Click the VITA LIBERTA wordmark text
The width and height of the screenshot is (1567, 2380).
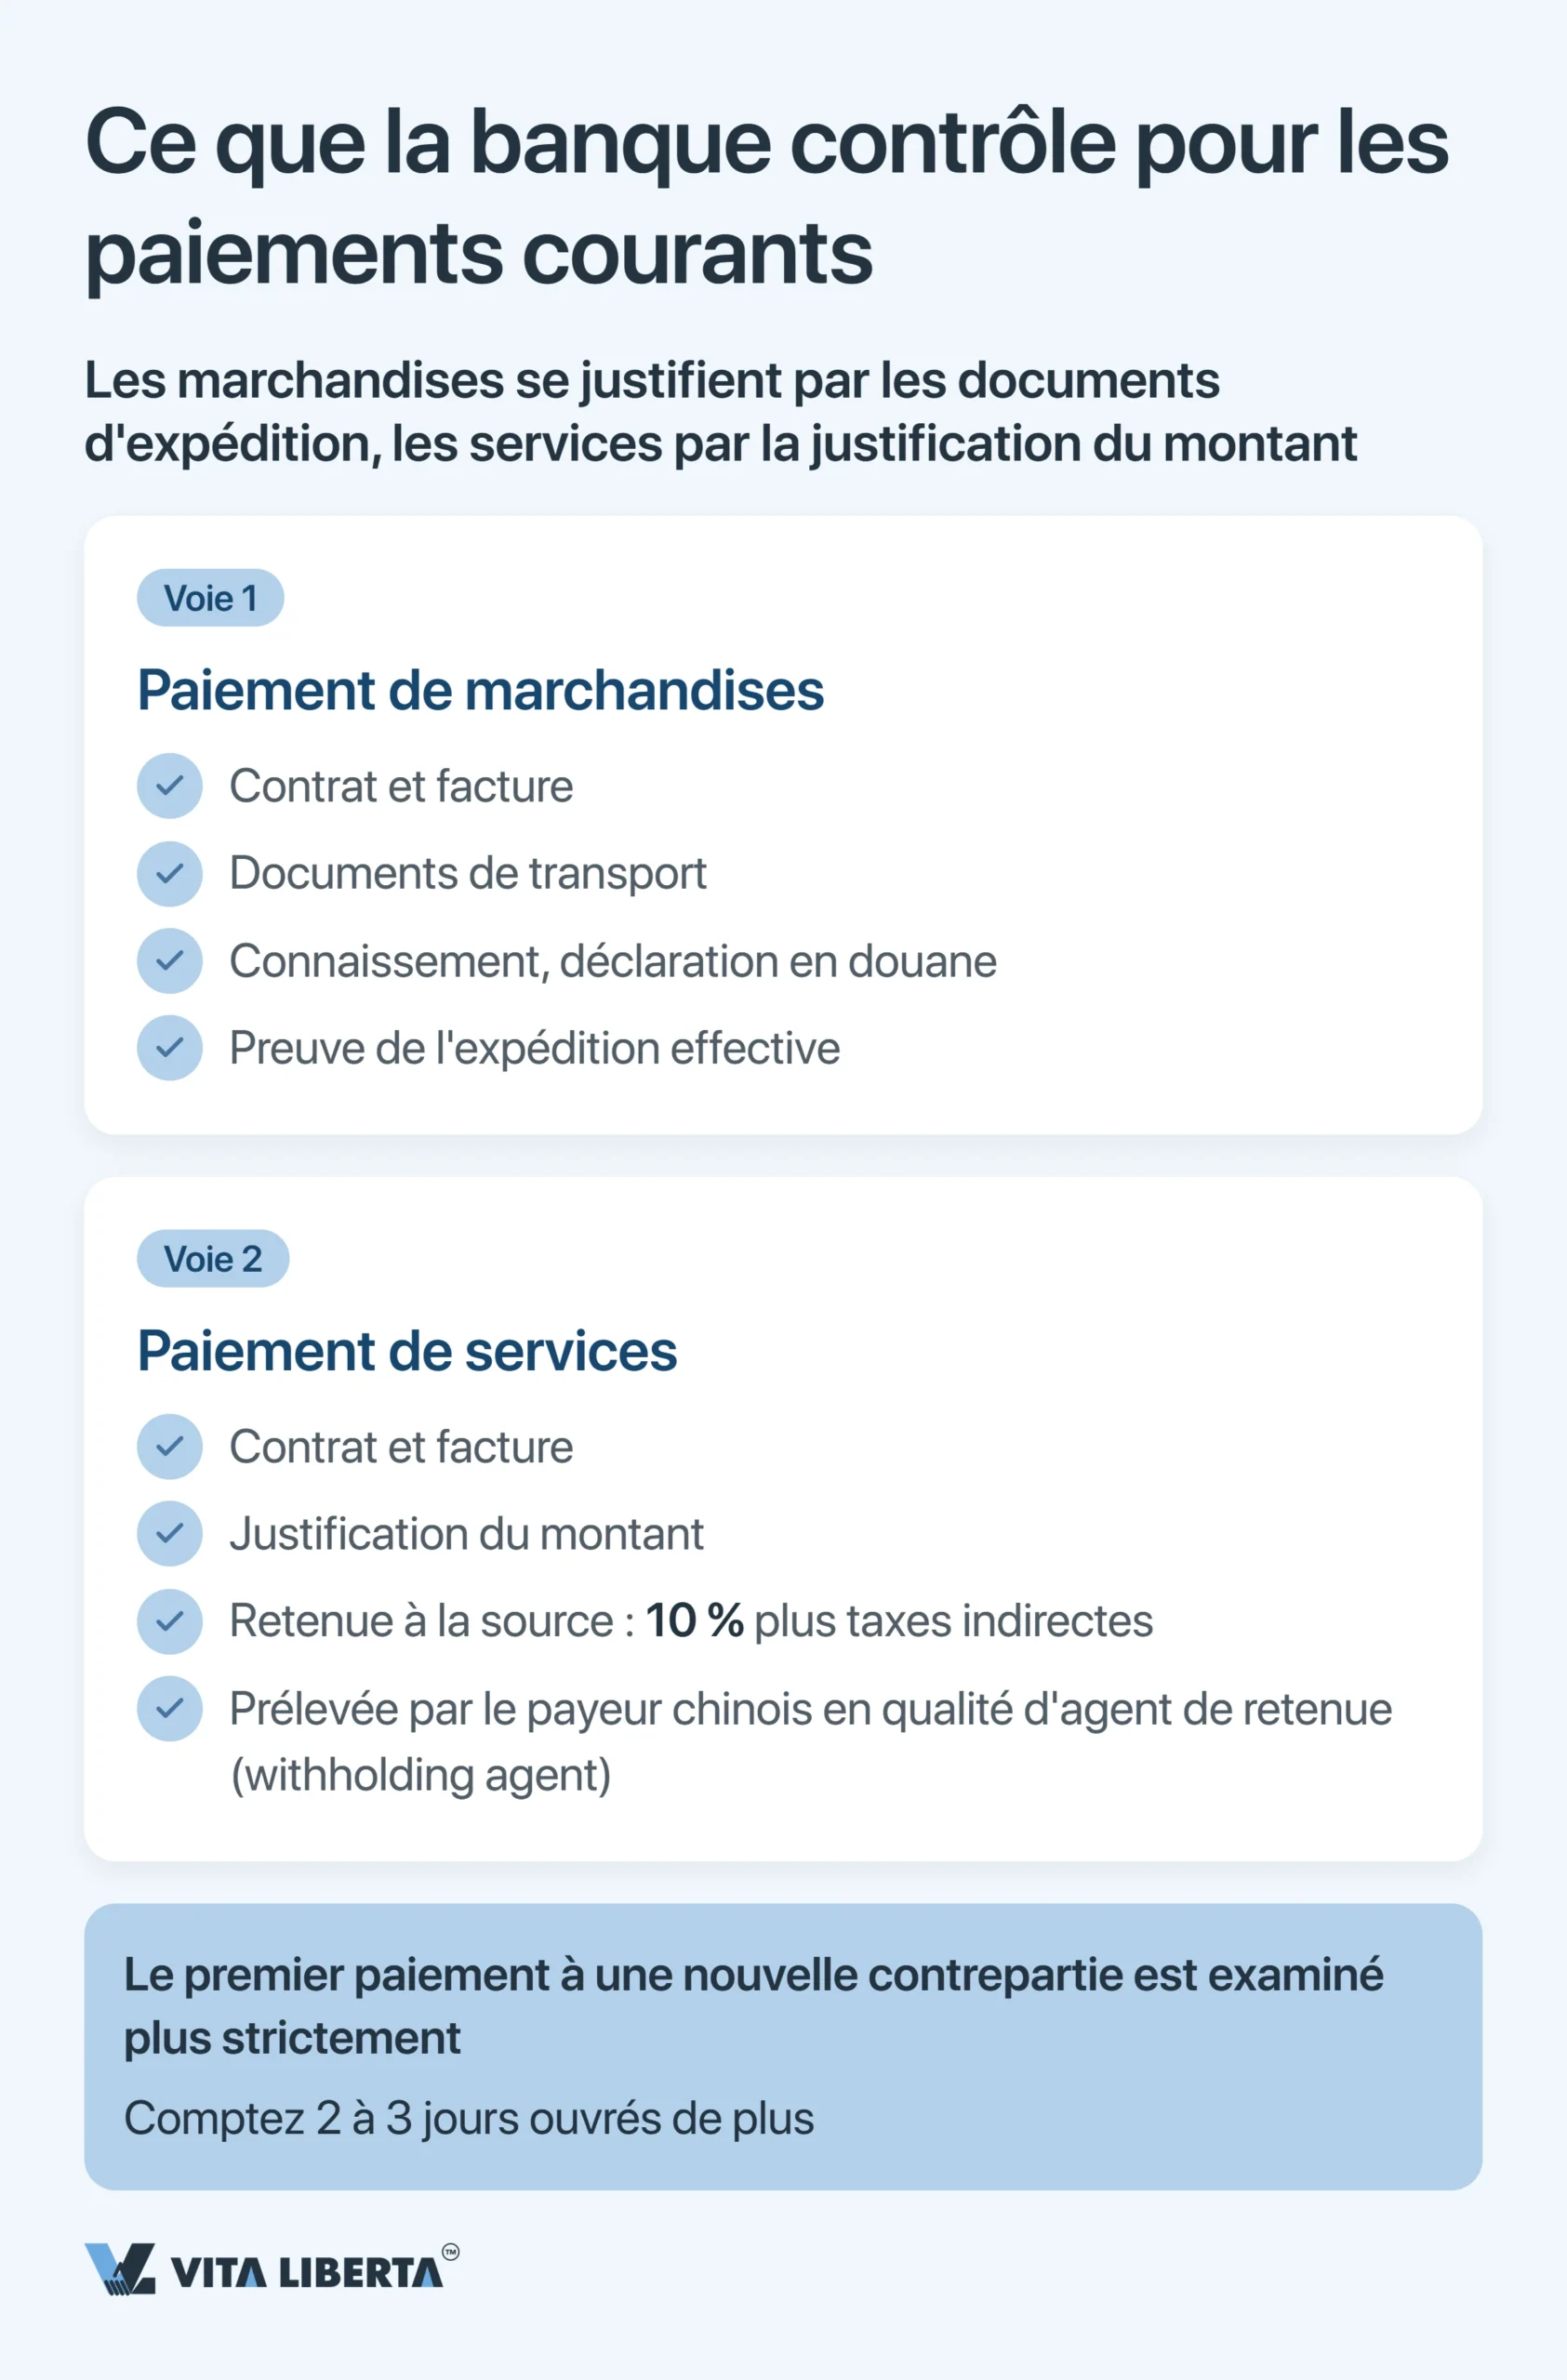tap(306, 2273)
